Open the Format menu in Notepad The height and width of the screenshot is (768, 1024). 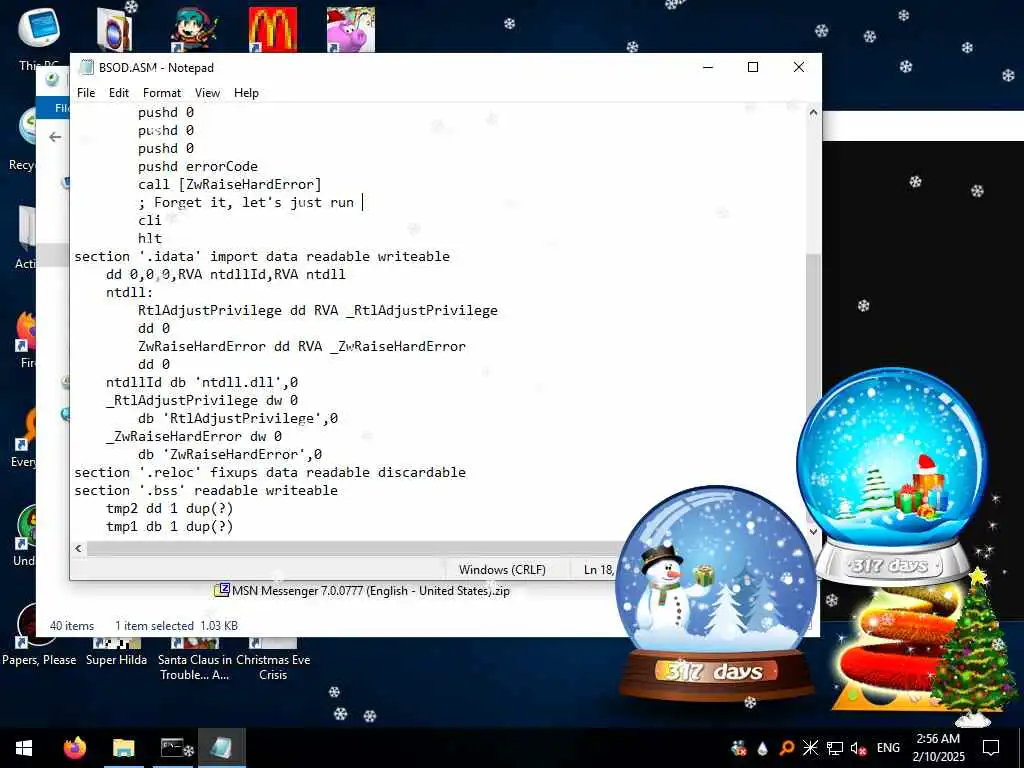161,93
